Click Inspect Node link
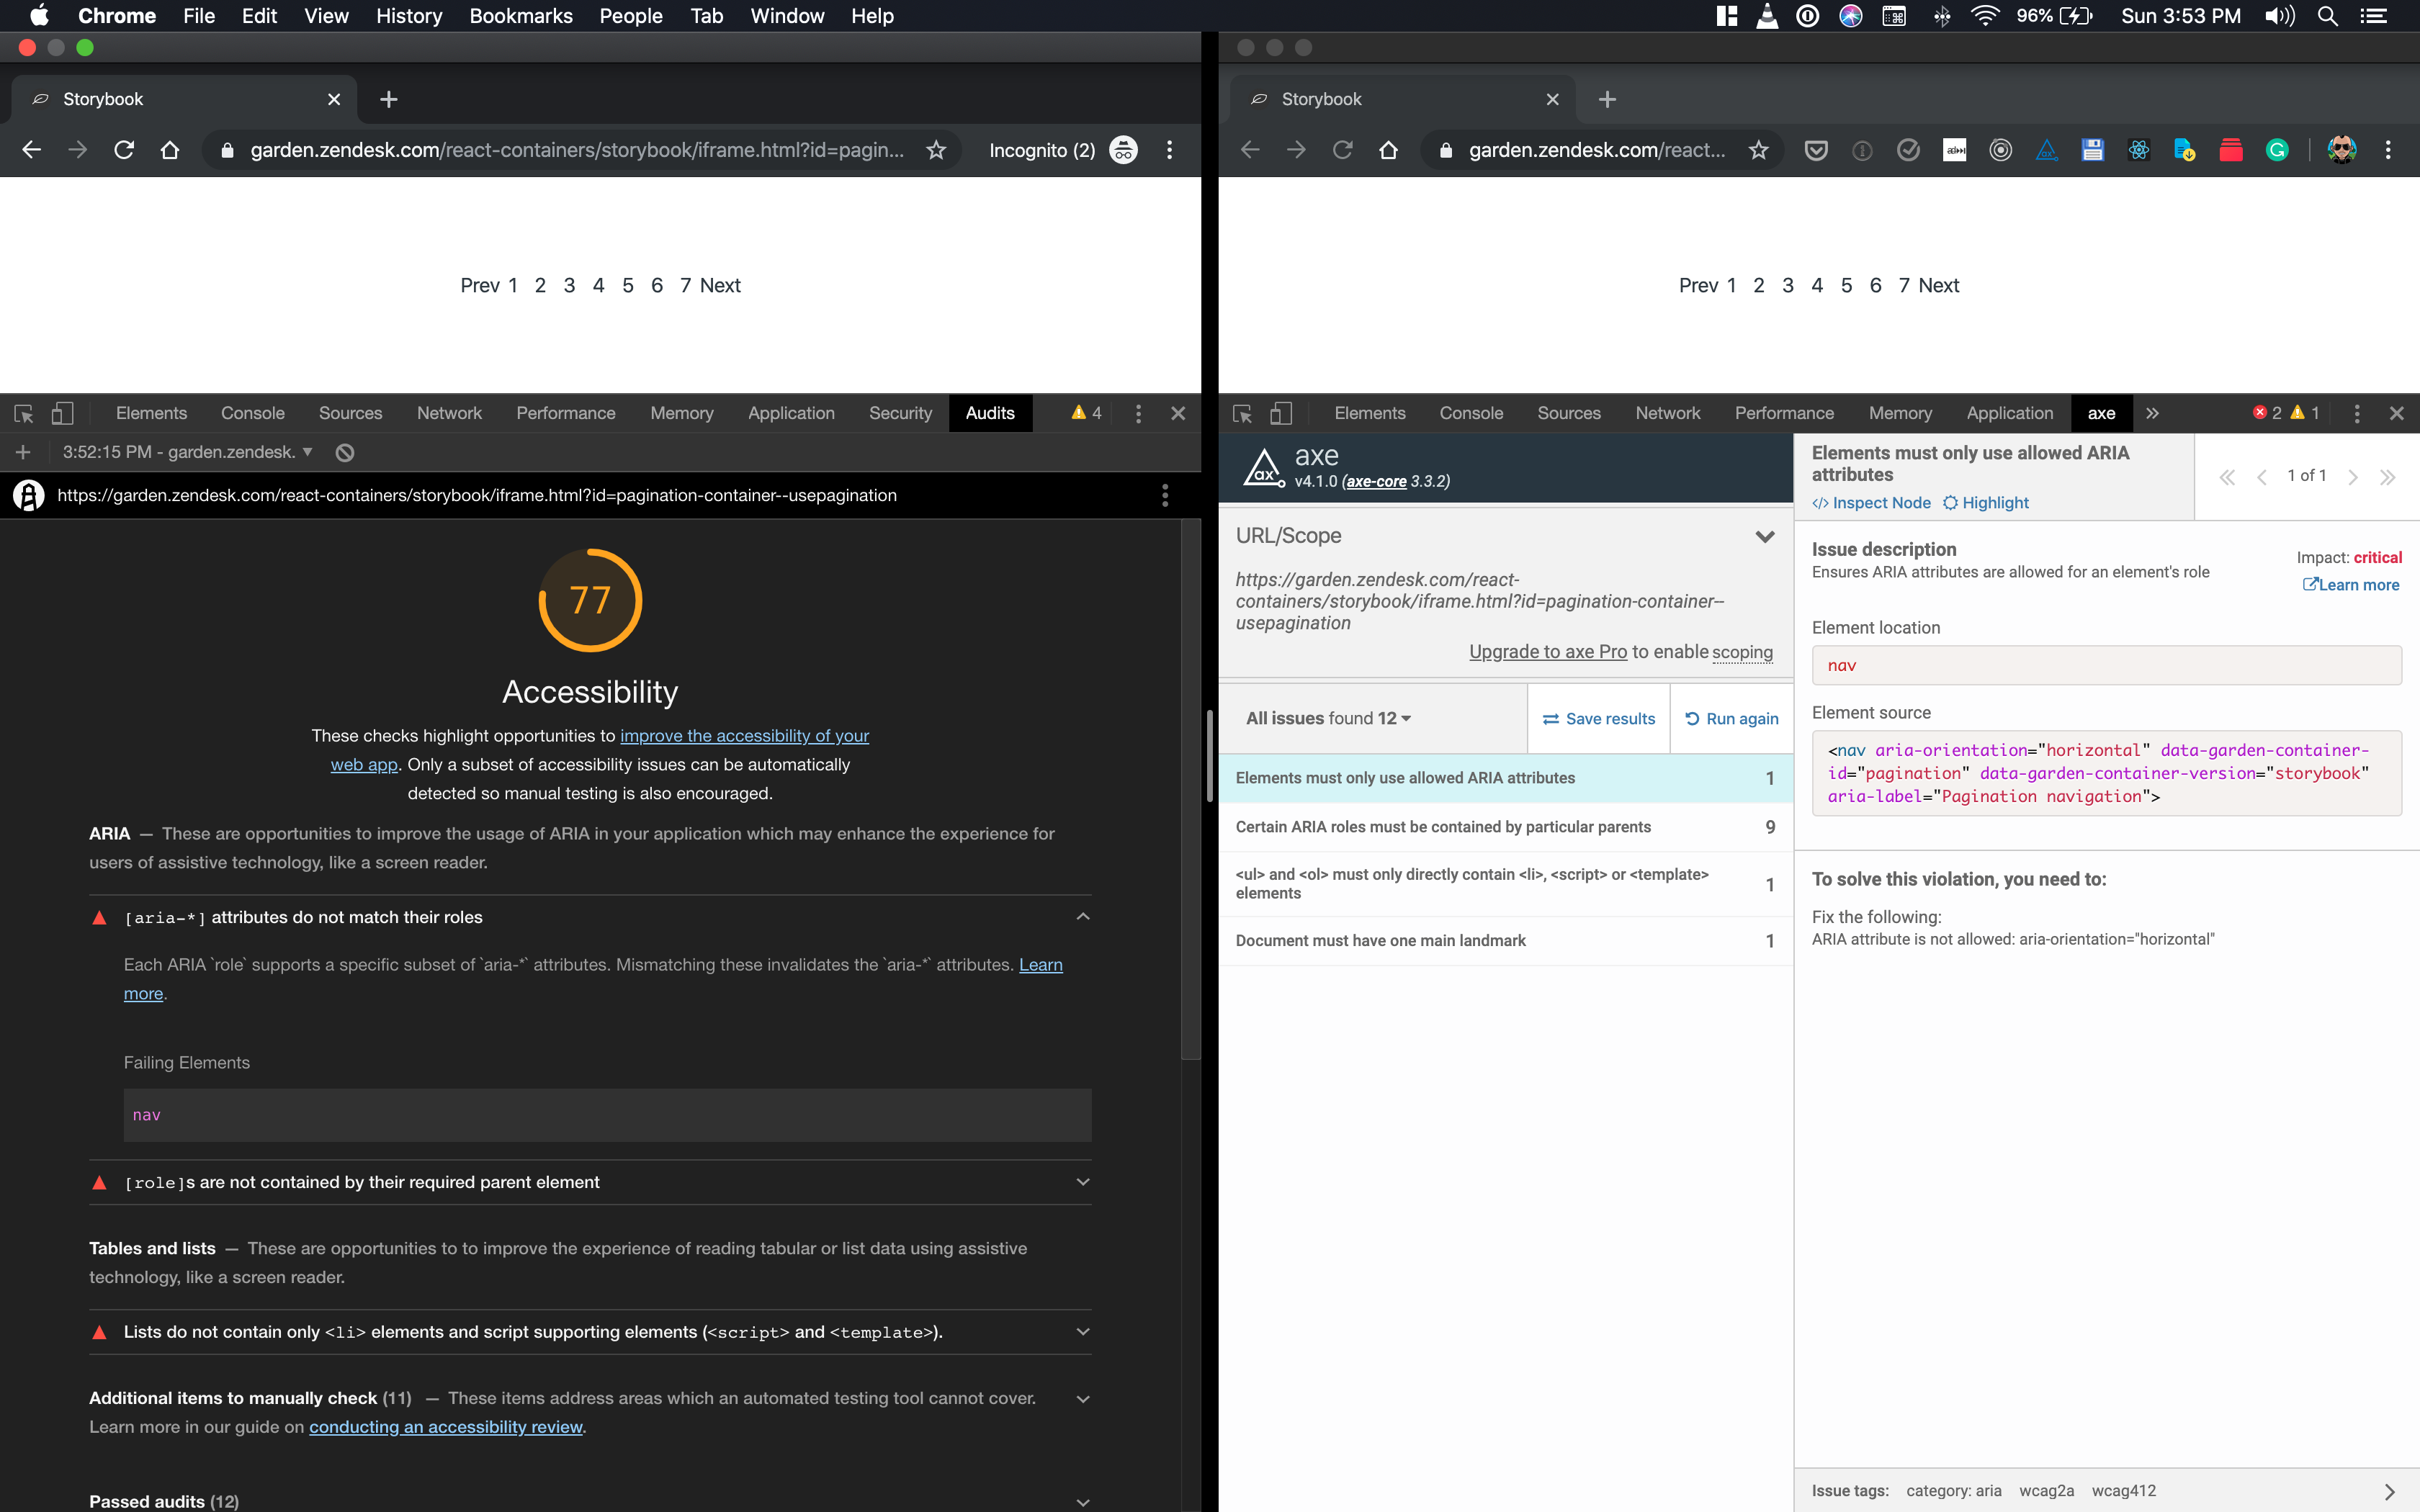This screenshot has height=1512, width=2420. (x=1871, y=503)
